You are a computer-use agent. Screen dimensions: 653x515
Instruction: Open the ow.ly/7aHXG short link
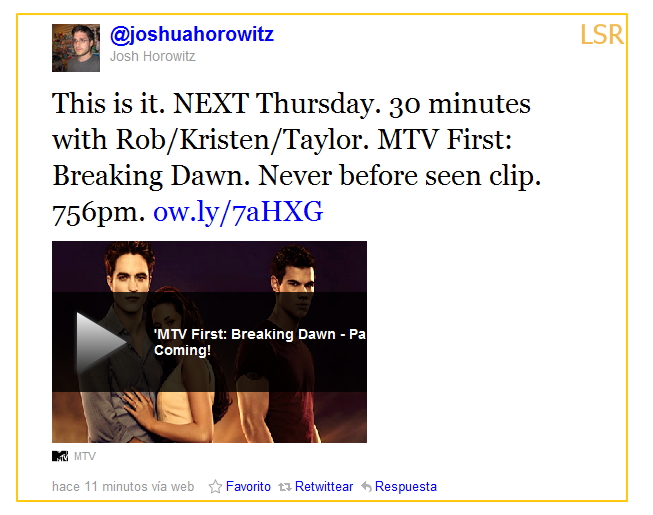238,211
